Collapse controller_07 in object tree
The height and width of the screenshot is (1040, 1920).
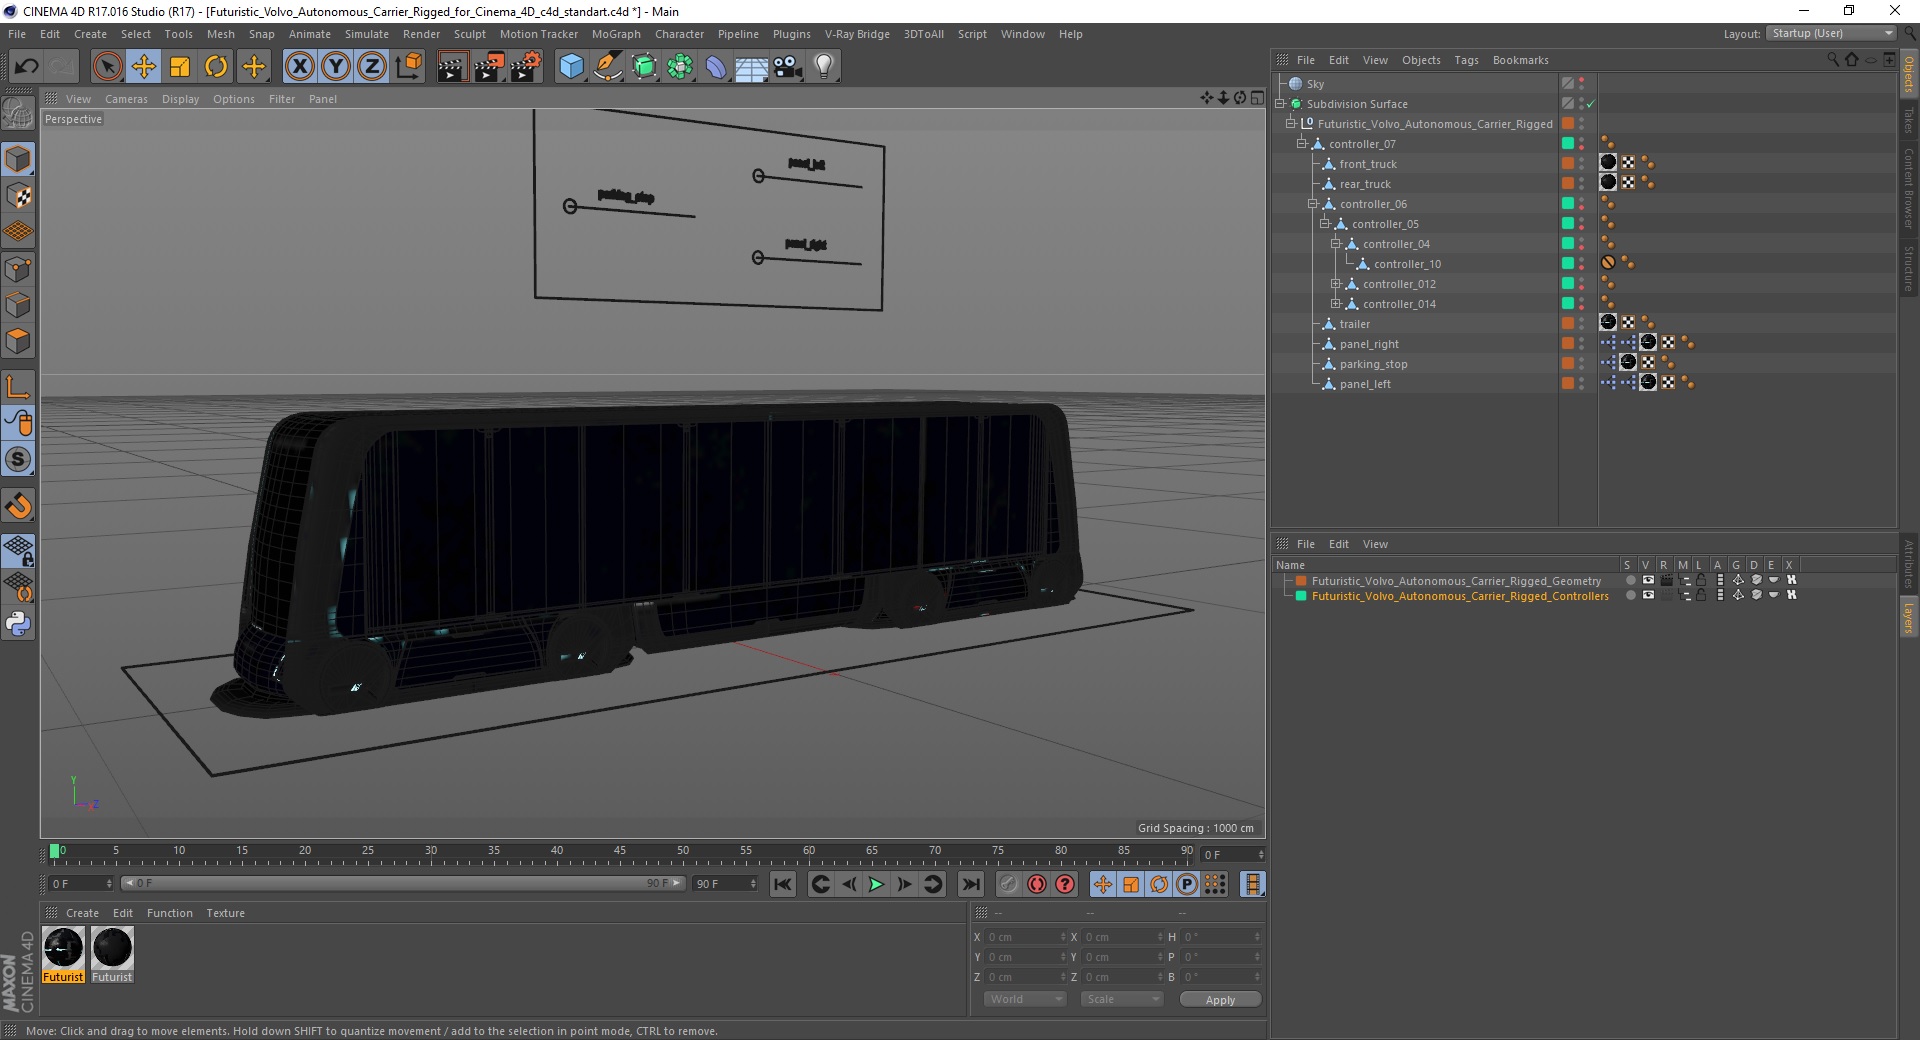tap(1302, 144)
